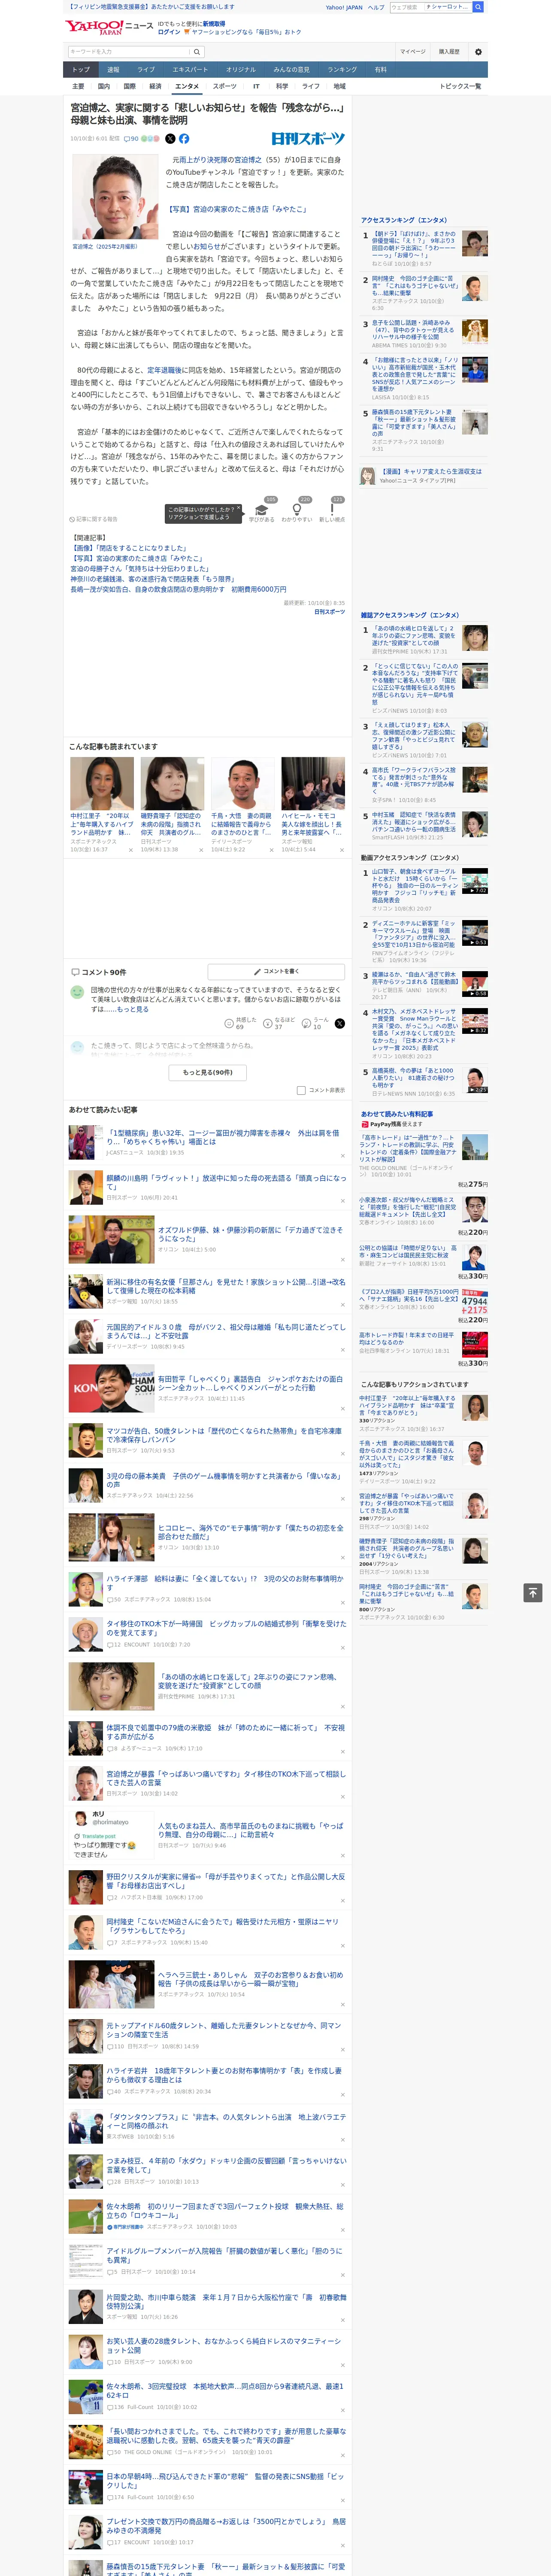Open 購入履歴 link
The height and width of the screenshot is (2576, 551).
449,51
